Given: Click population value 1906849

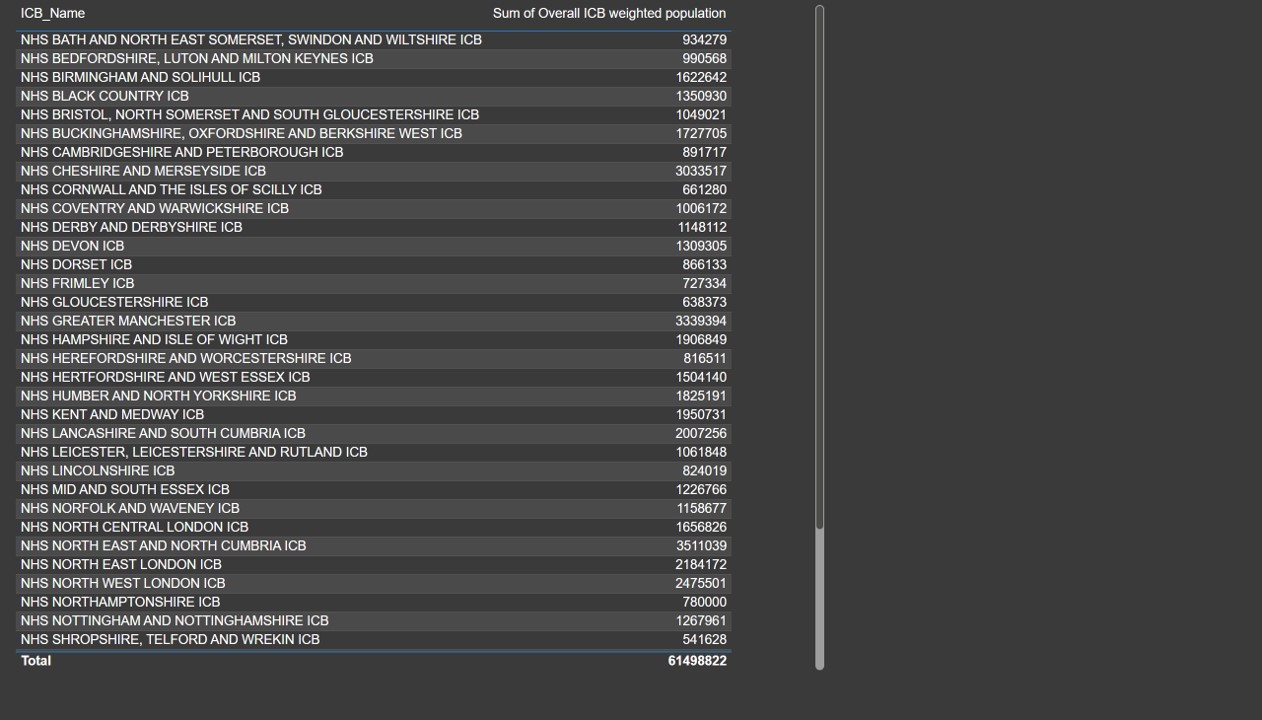Looking at the screenshot, I should [x=701, y=340].
